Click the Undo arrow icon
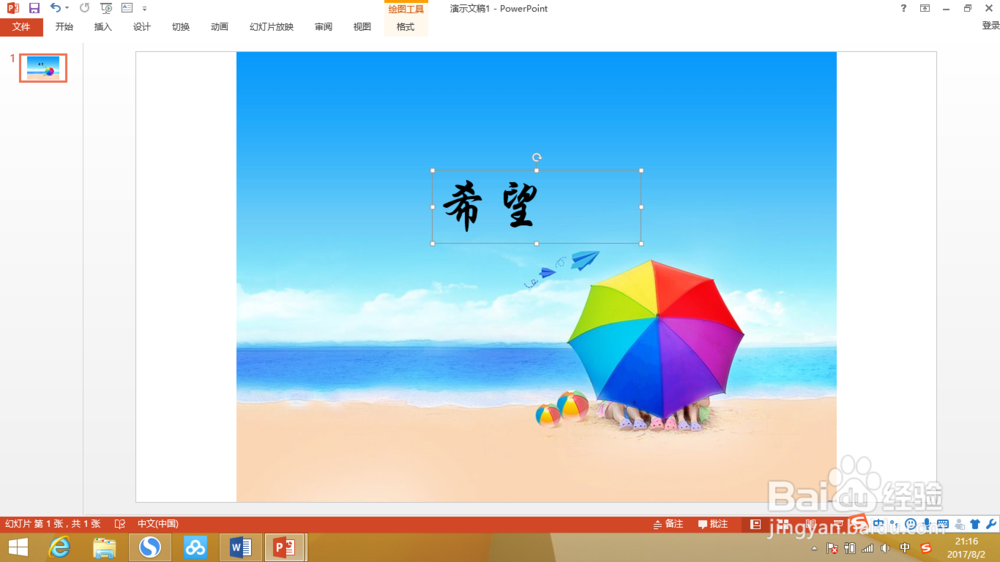Viewport: 1000px width, 562px height. (x=55, y=8)
